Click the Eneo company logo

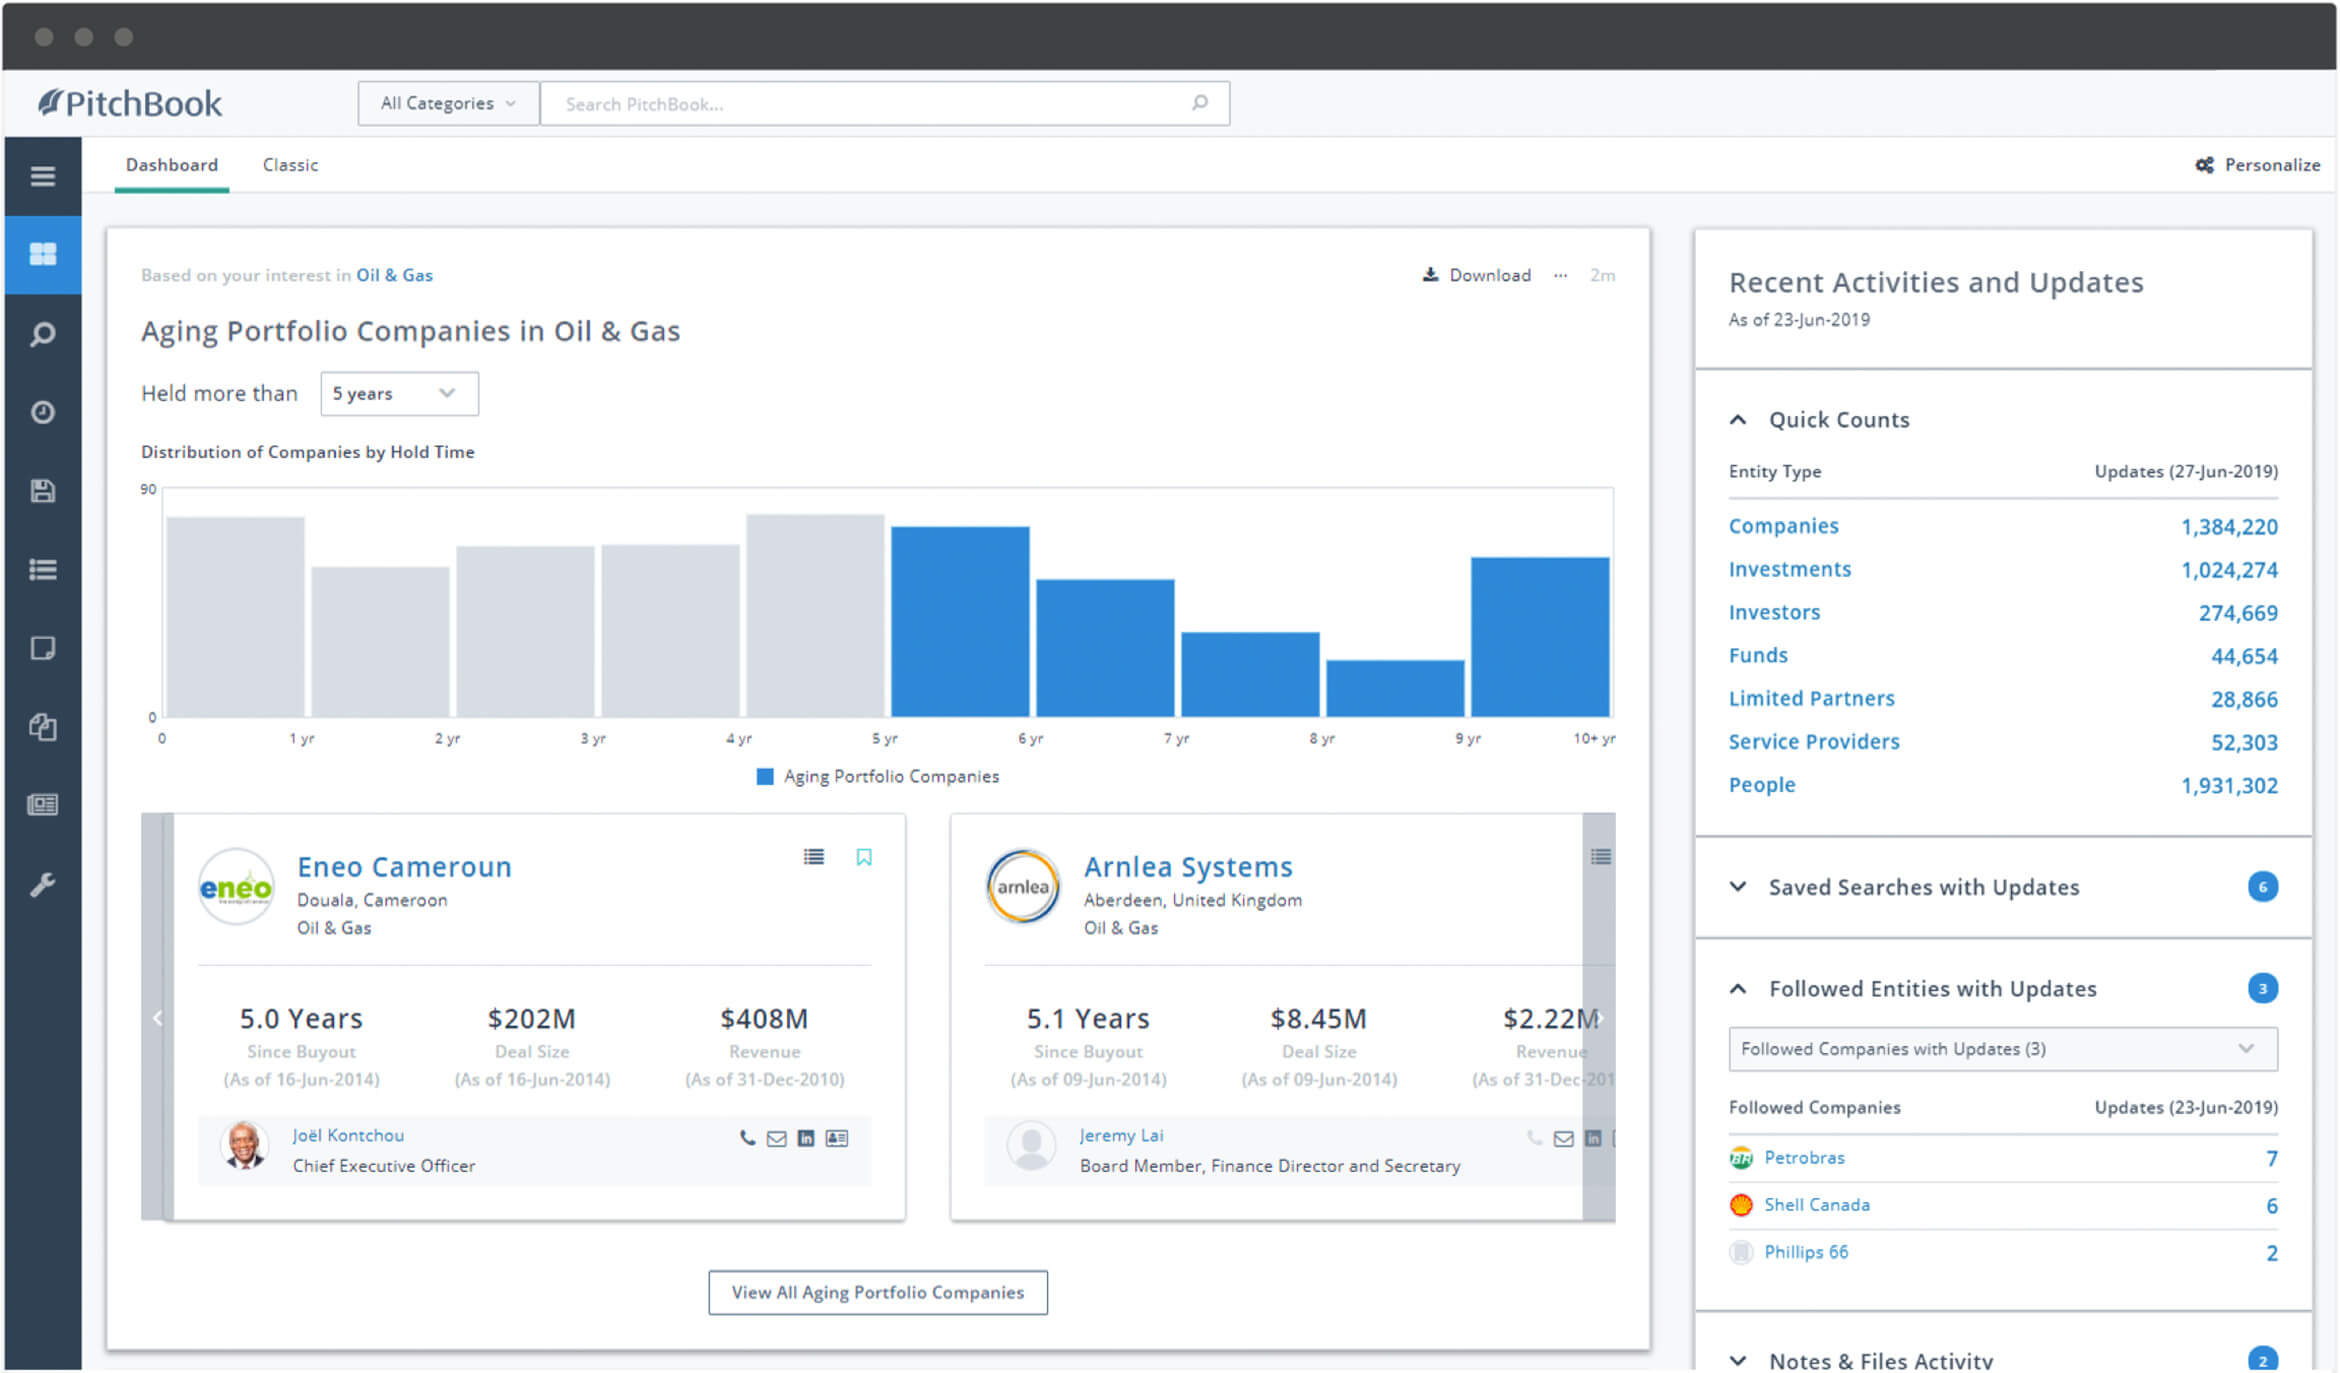pos(236,887)
